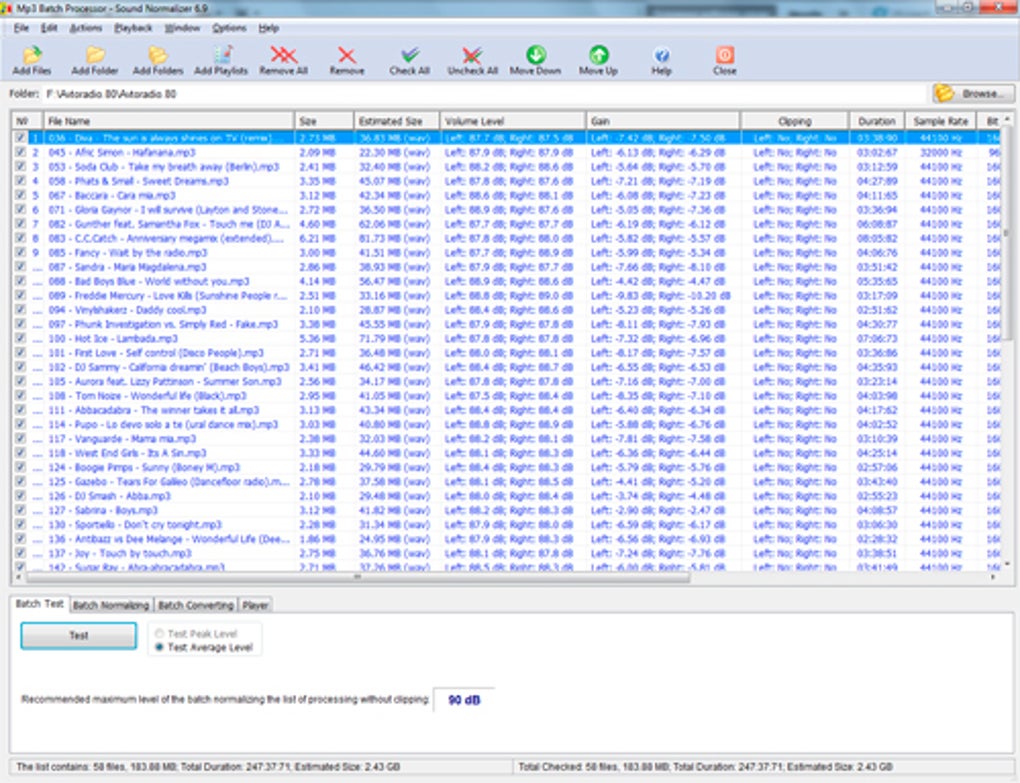Toggle checkbox for Phats & Small - Sweet Dreams.mp3
1020x783 pixels.
(x=20, y=181)
